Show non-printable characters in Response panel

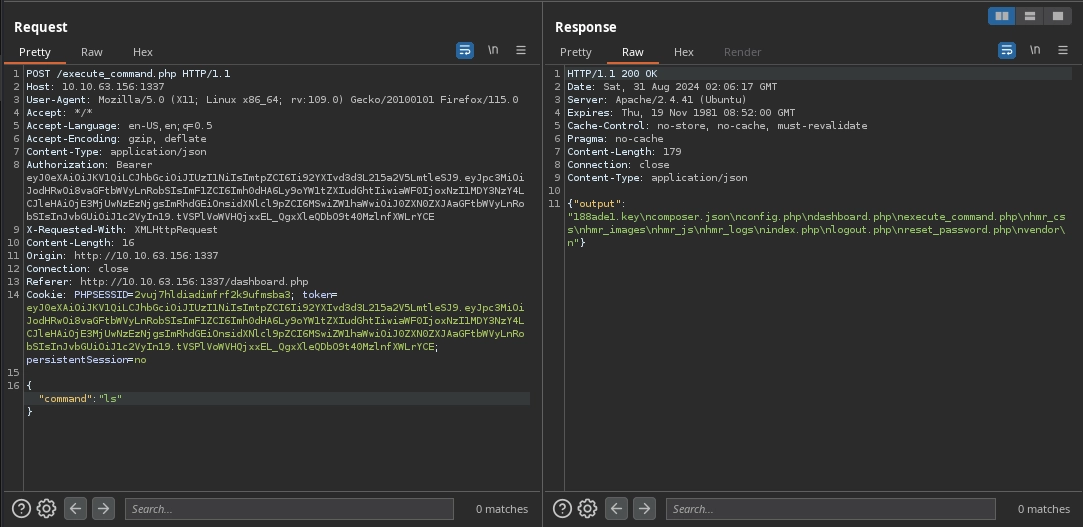pyautogui.click(x=1035, y=51)
